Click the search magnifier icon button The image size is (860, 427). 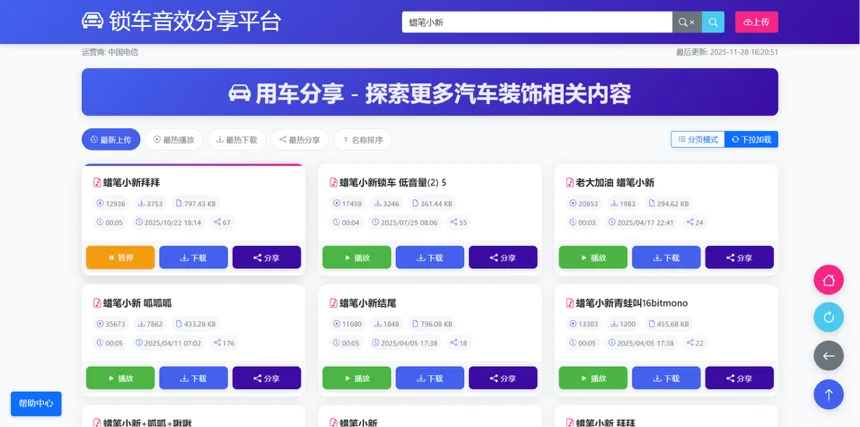coord(713,22)
